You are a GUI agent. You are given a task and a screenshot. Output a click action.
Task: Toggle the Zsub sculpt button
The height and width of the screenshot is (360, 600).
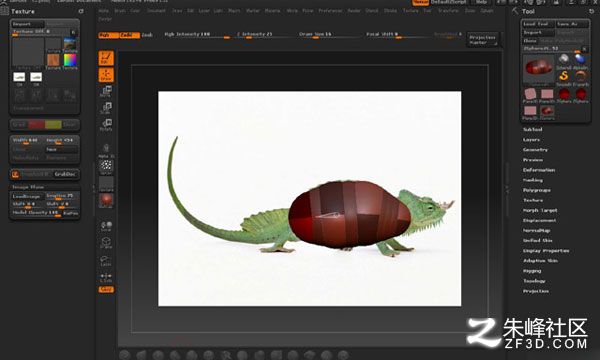tap(147, 35)
